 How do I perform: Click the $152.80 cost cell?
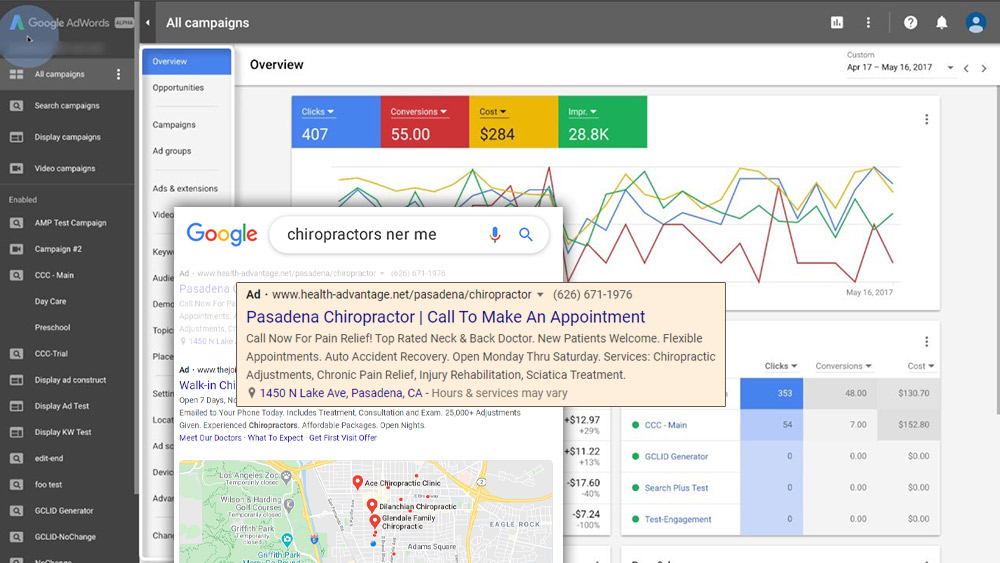(909, 425)
